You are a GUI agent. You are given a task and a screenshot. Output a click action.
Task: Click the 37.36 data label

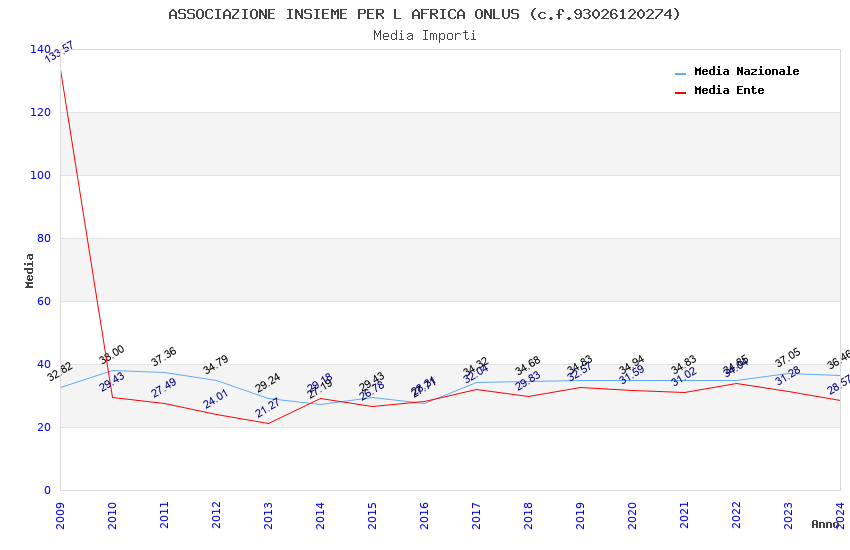coord(164,356)
